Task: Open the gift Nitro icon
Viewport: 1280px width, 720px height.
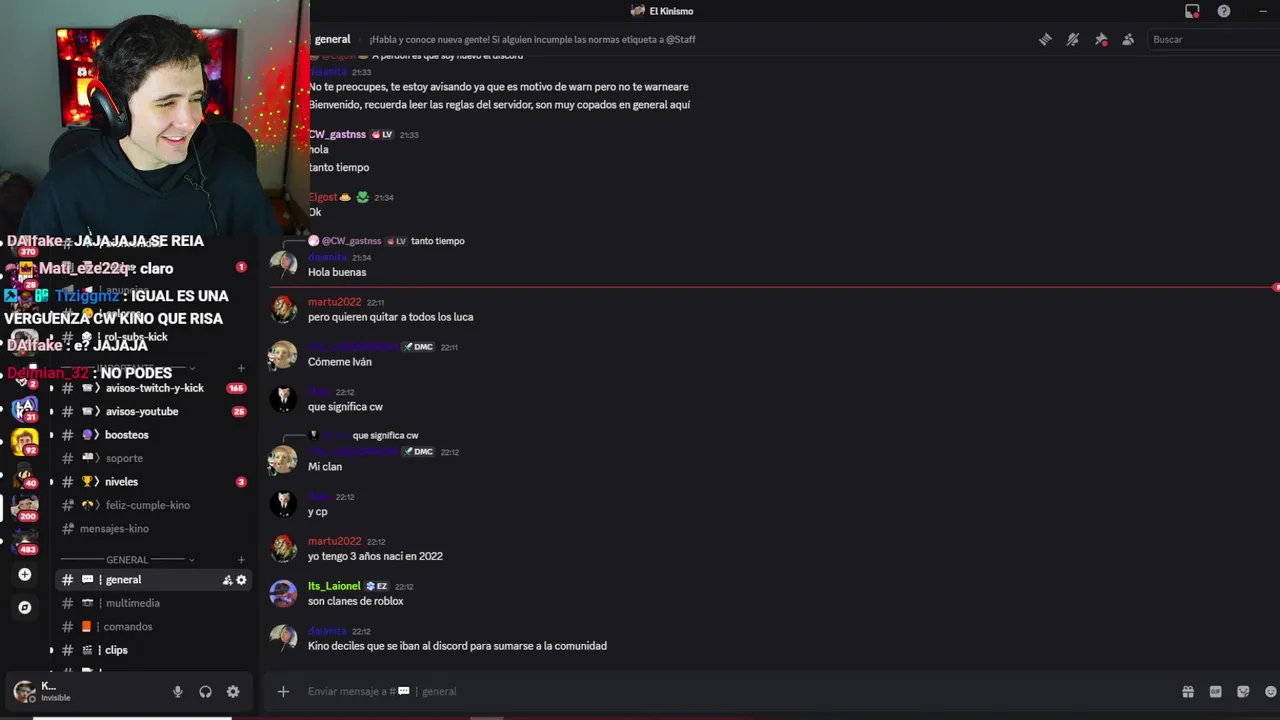Action: tap(1188, 691)
